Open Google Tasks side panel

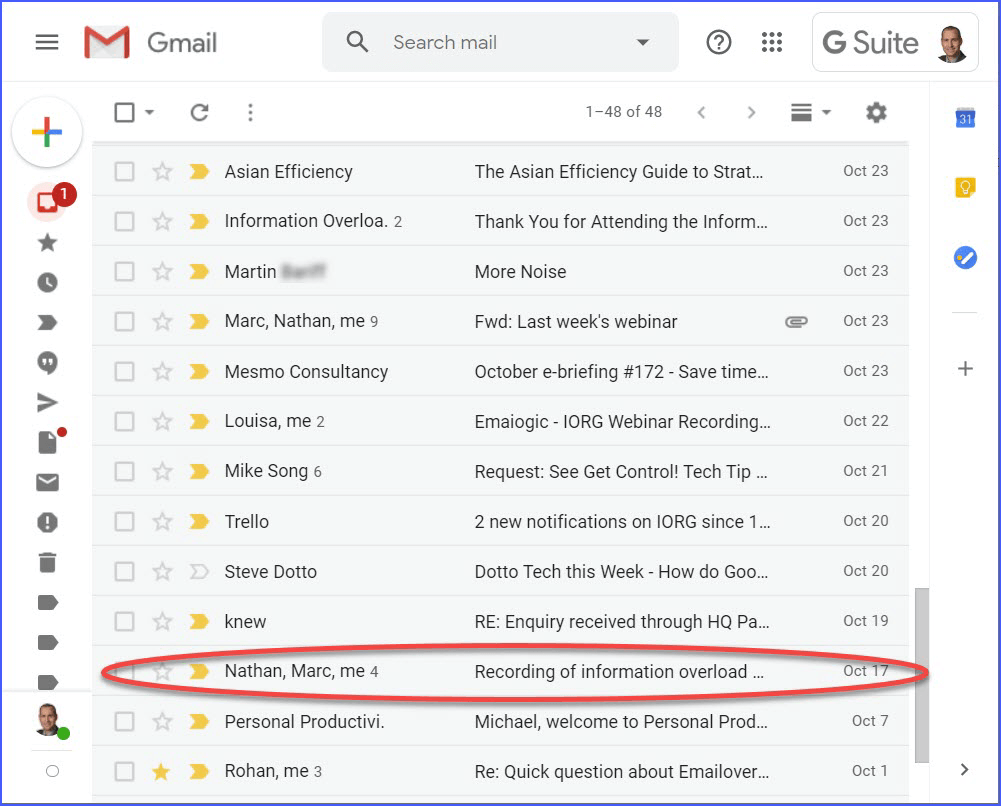[964, 258]
